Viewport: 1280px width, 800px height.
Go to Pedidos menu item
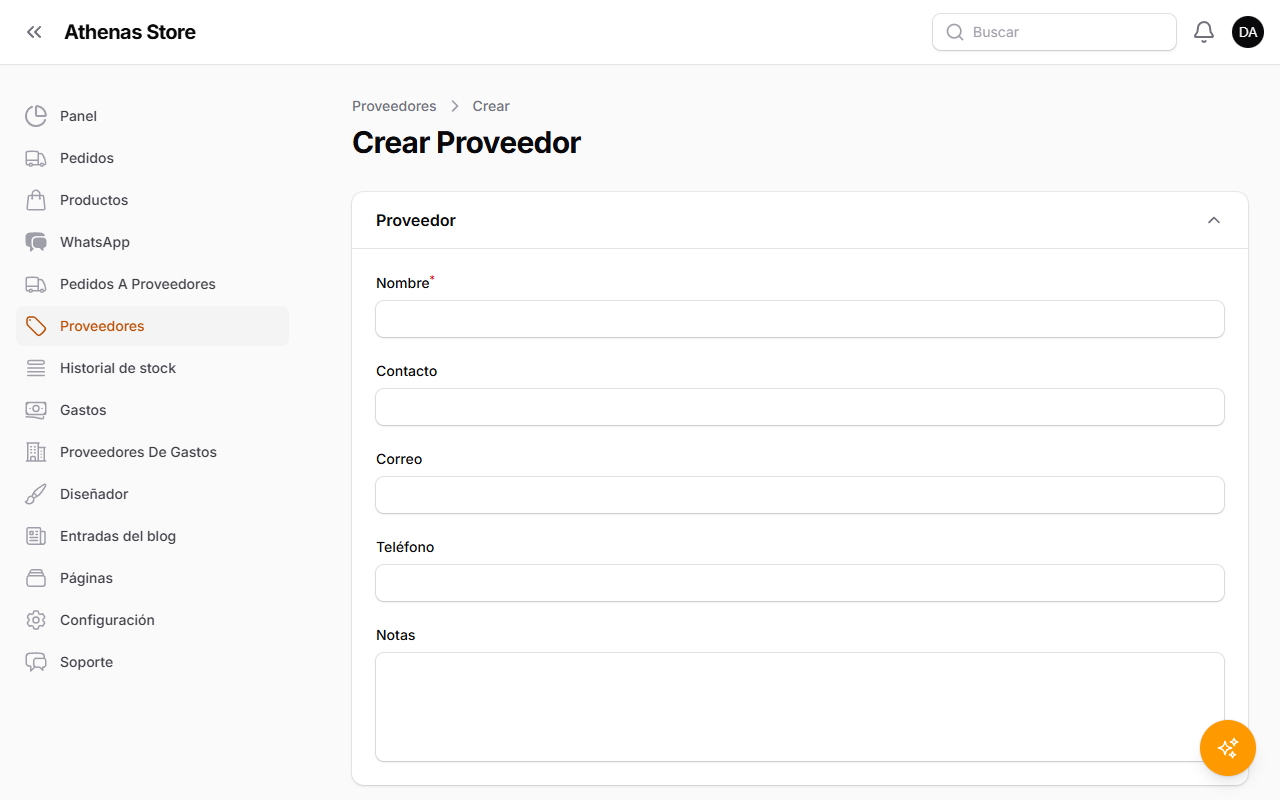(x=153, y=158)
